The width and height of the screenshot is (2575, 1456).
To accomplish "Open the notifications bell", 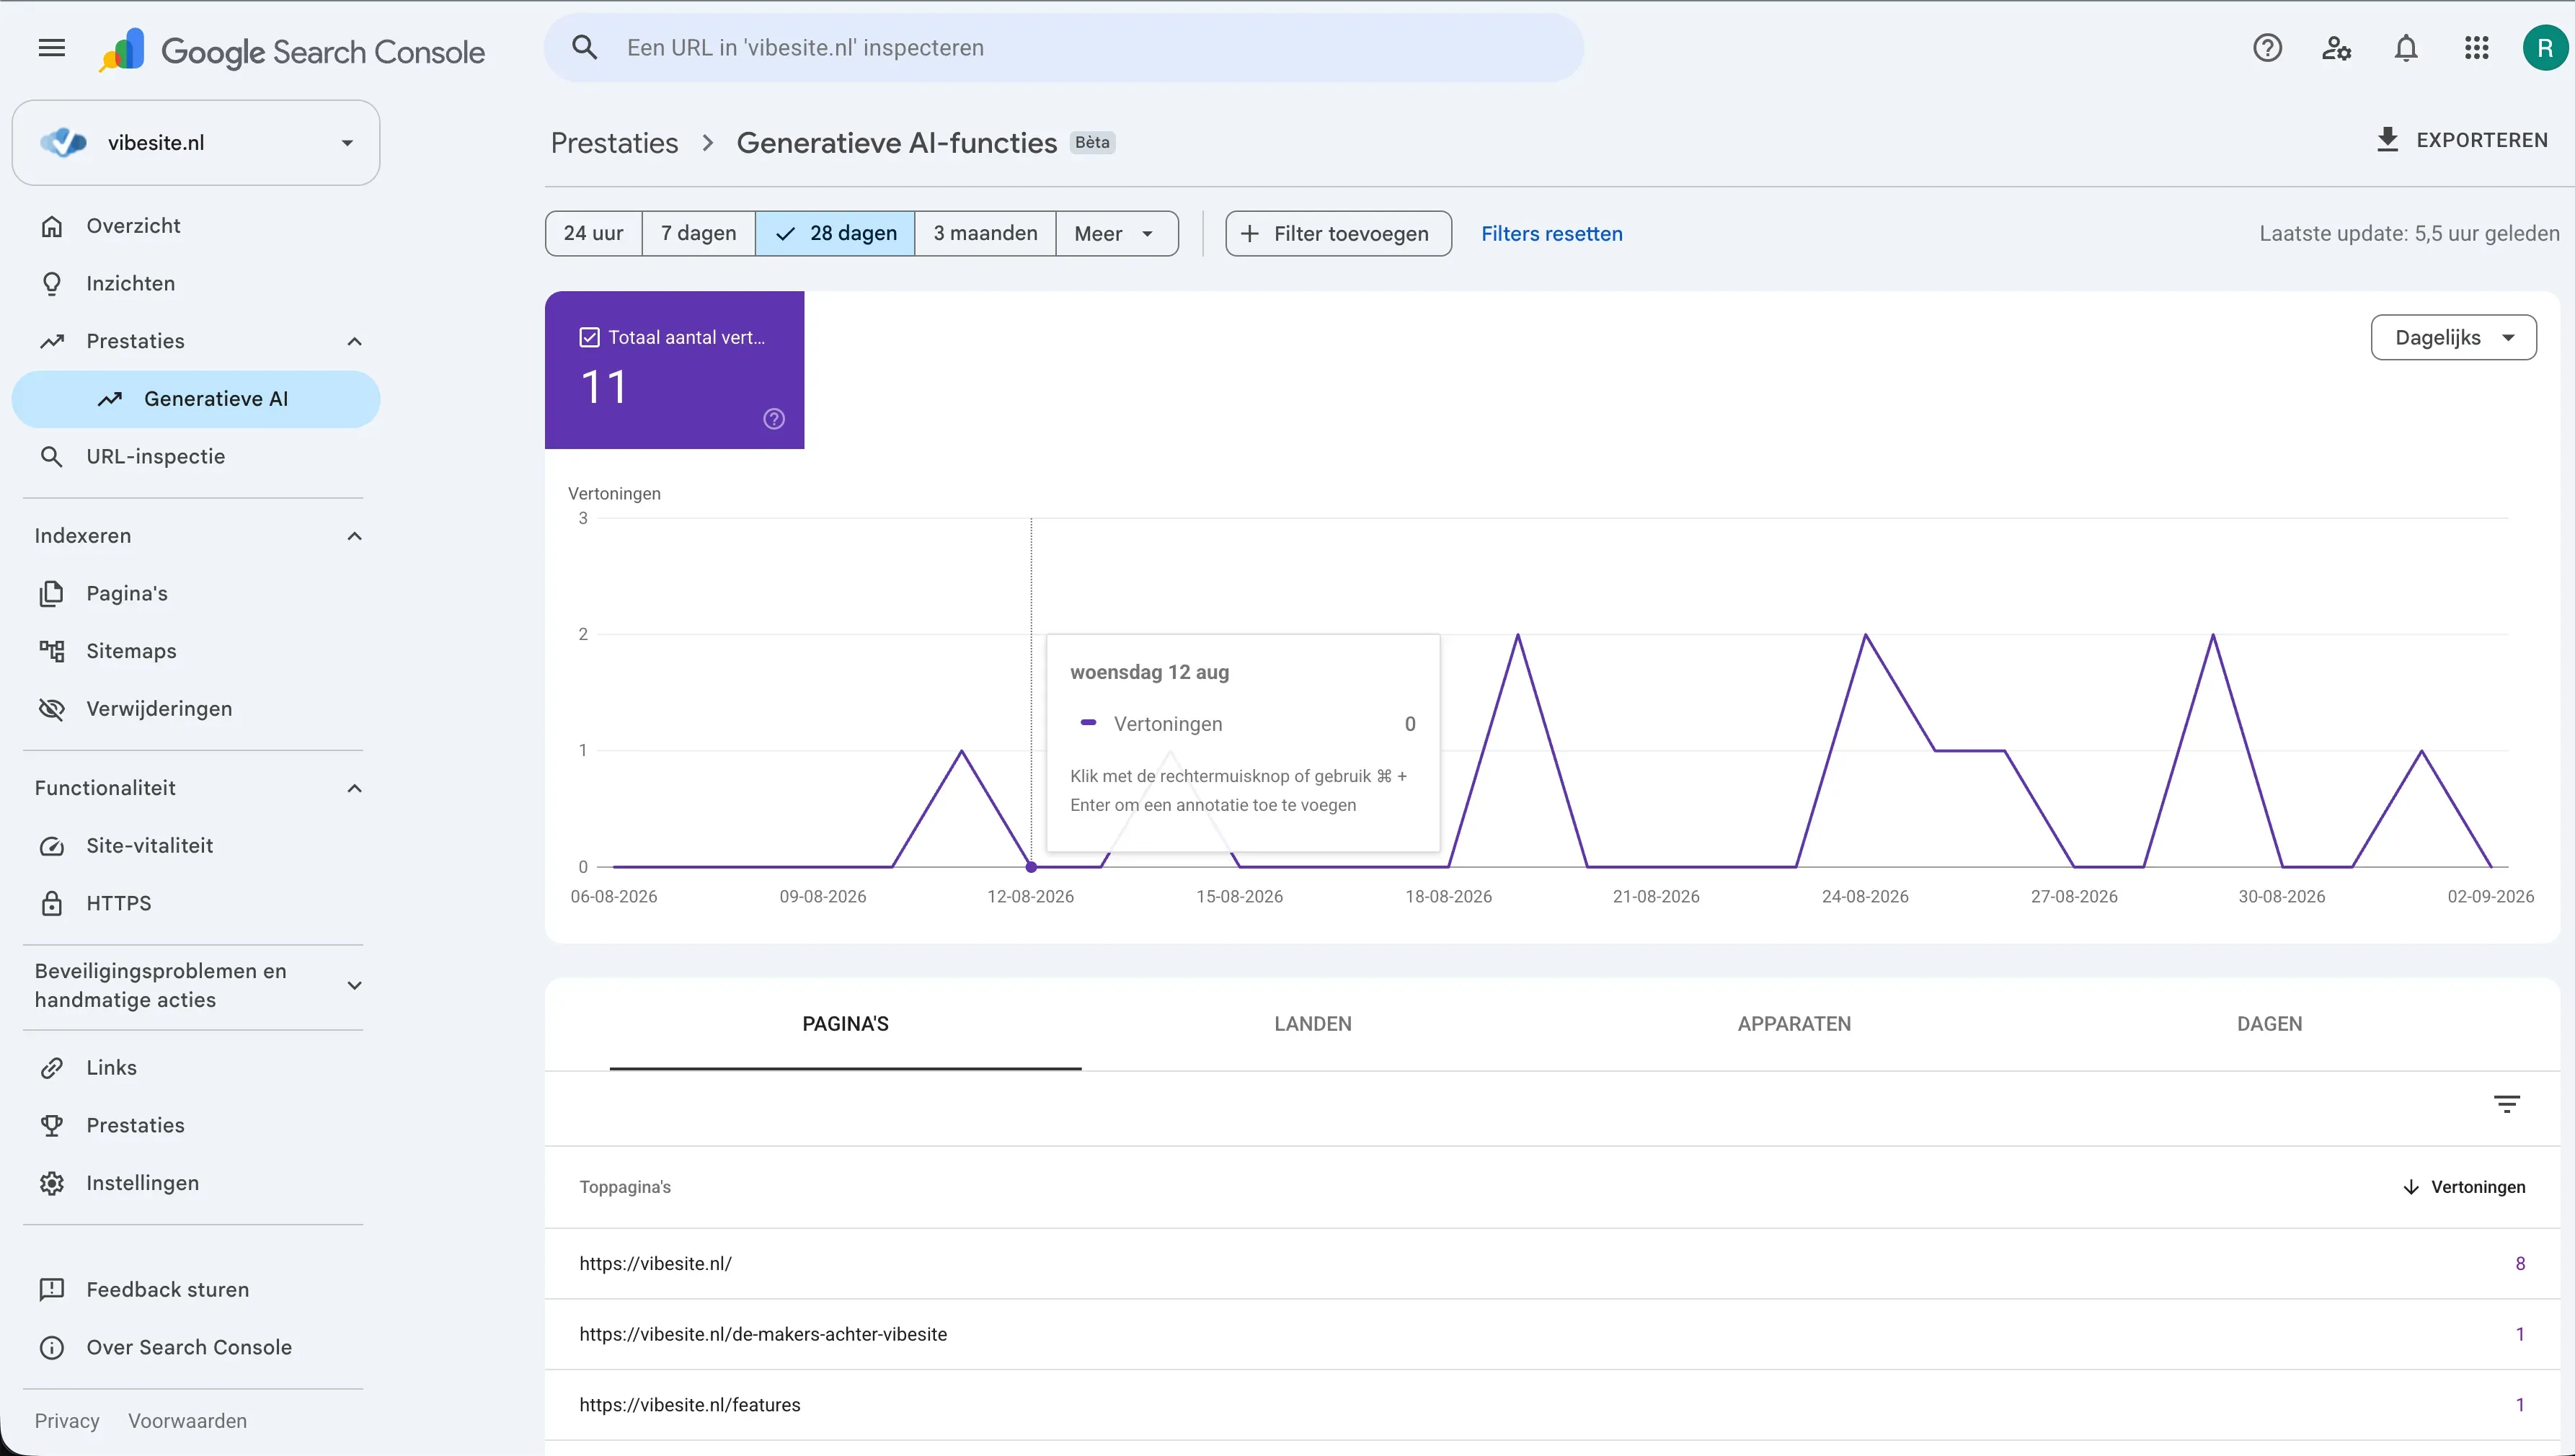I will (x=2406, y=48).
